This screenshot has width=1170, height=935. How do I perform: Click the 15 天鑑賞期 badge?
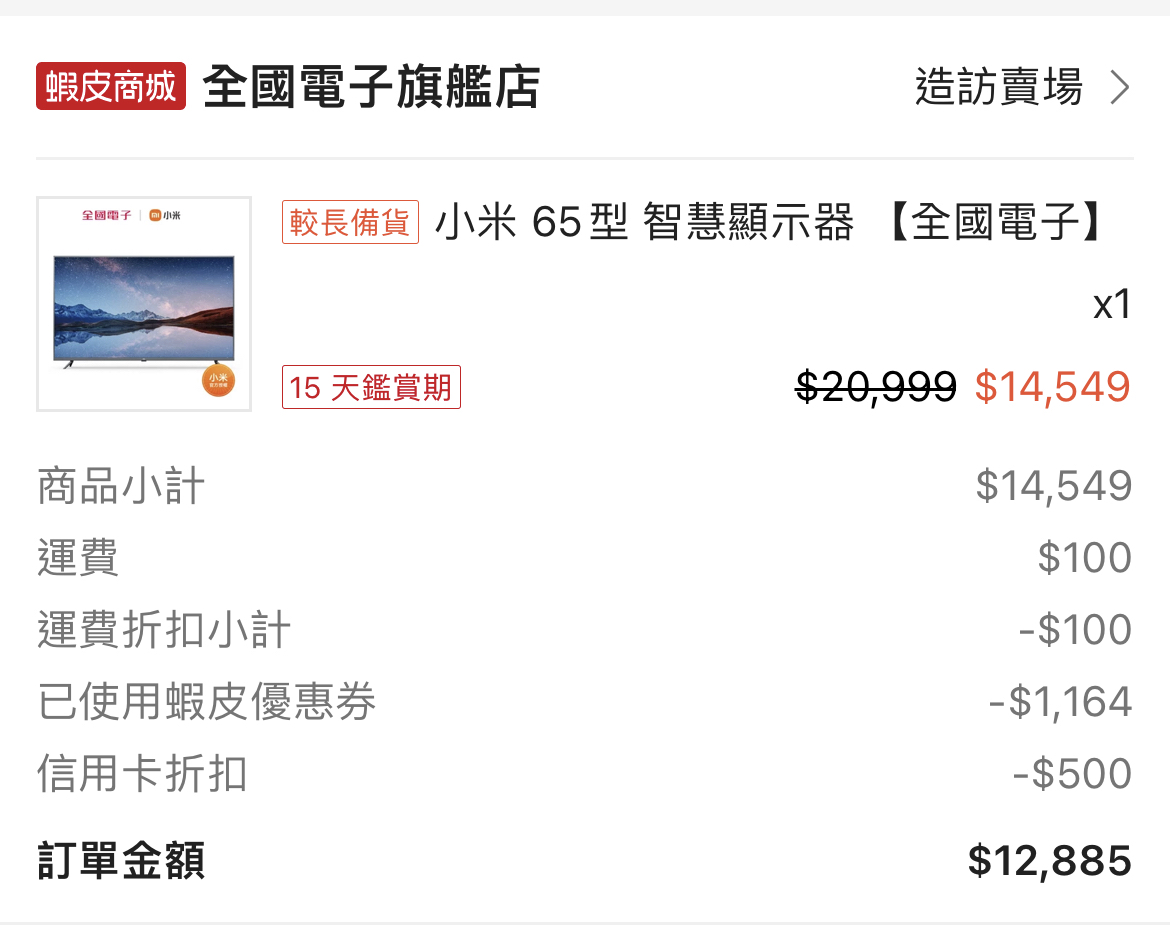(x=371, y=387)
